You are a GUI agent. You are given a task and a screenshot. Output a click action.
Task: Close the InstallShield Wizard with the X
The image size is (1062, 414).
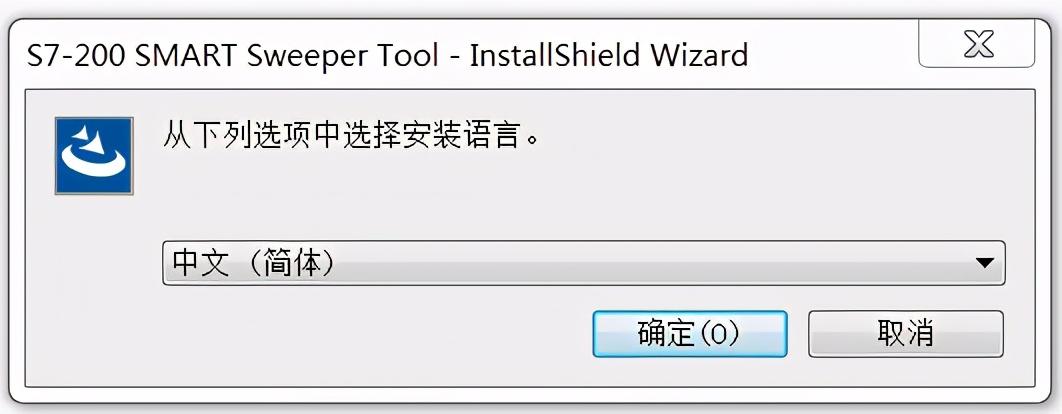(977, 45)
